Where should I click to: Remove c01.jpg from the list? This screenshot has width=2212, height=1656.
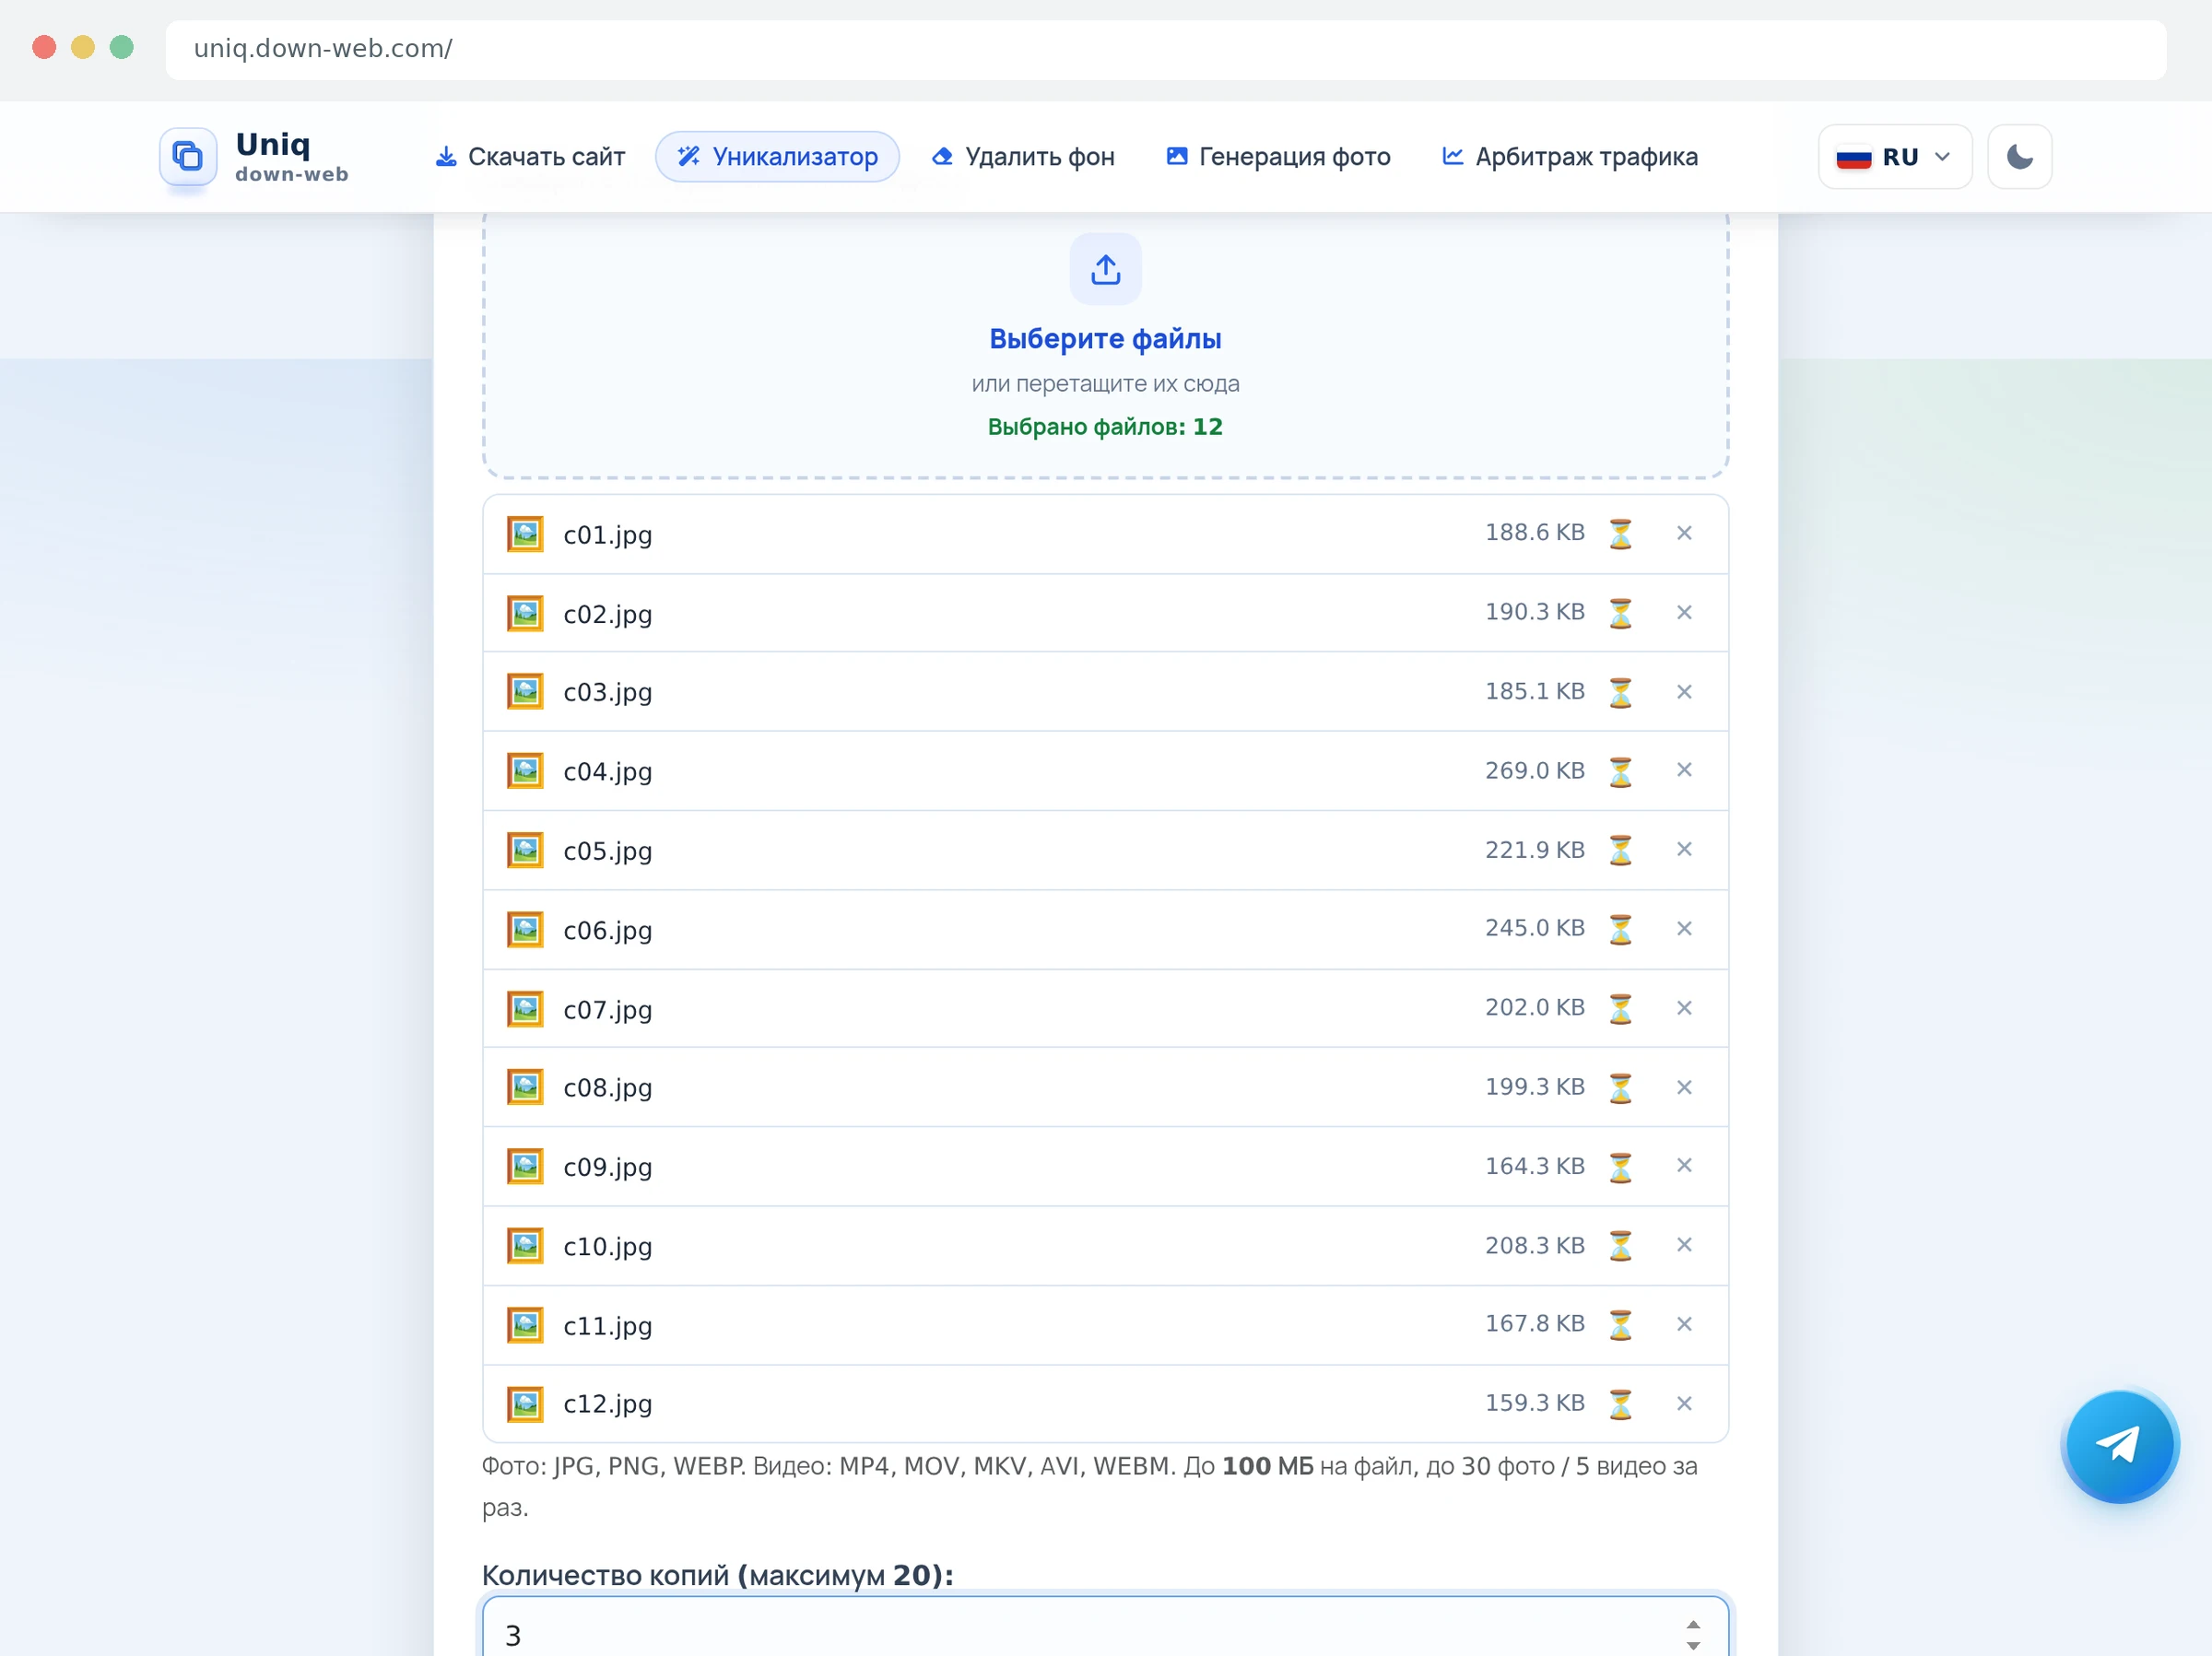[x=1684, y=533]
